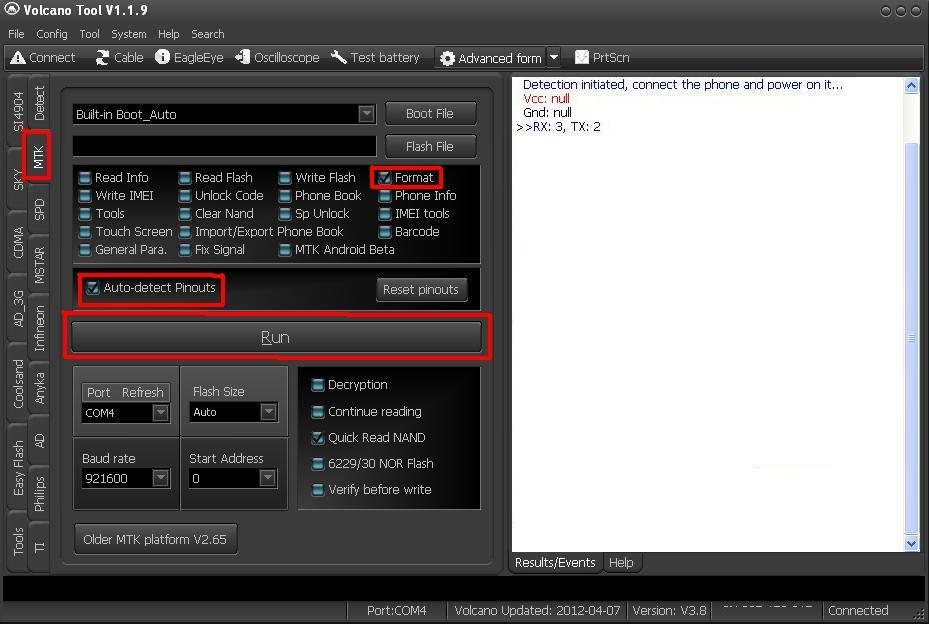
Task: Click the Port Refresh button
Action: [x=125, y=392]
